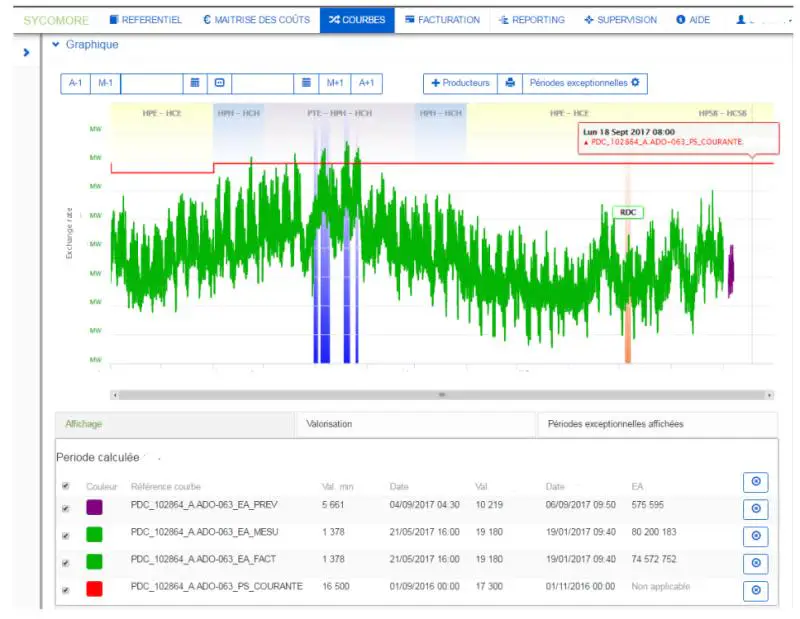Click the printer icon button

510,83
